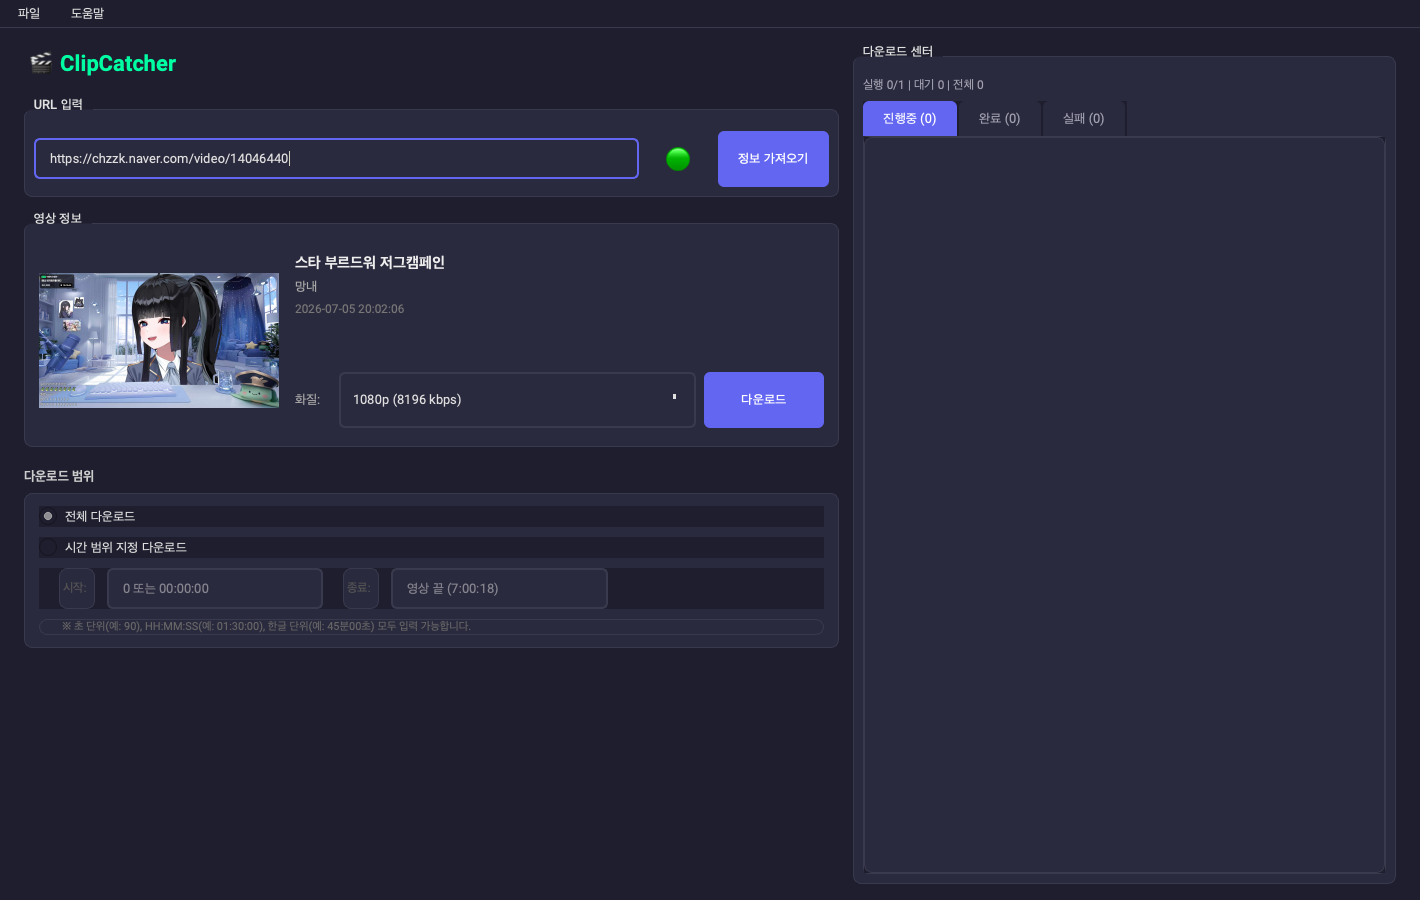Switch to the 완료 (0) tab

coord(999,118)
